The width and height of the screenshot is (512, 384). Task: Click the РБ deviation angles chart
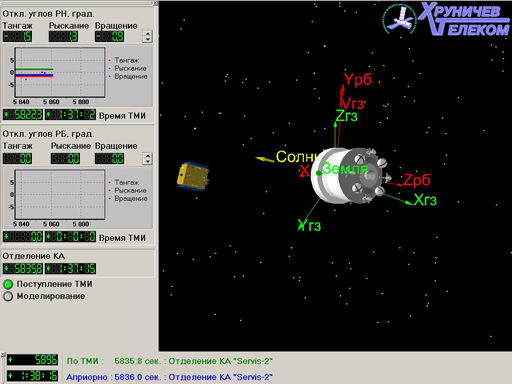click(x=60, y=195)
